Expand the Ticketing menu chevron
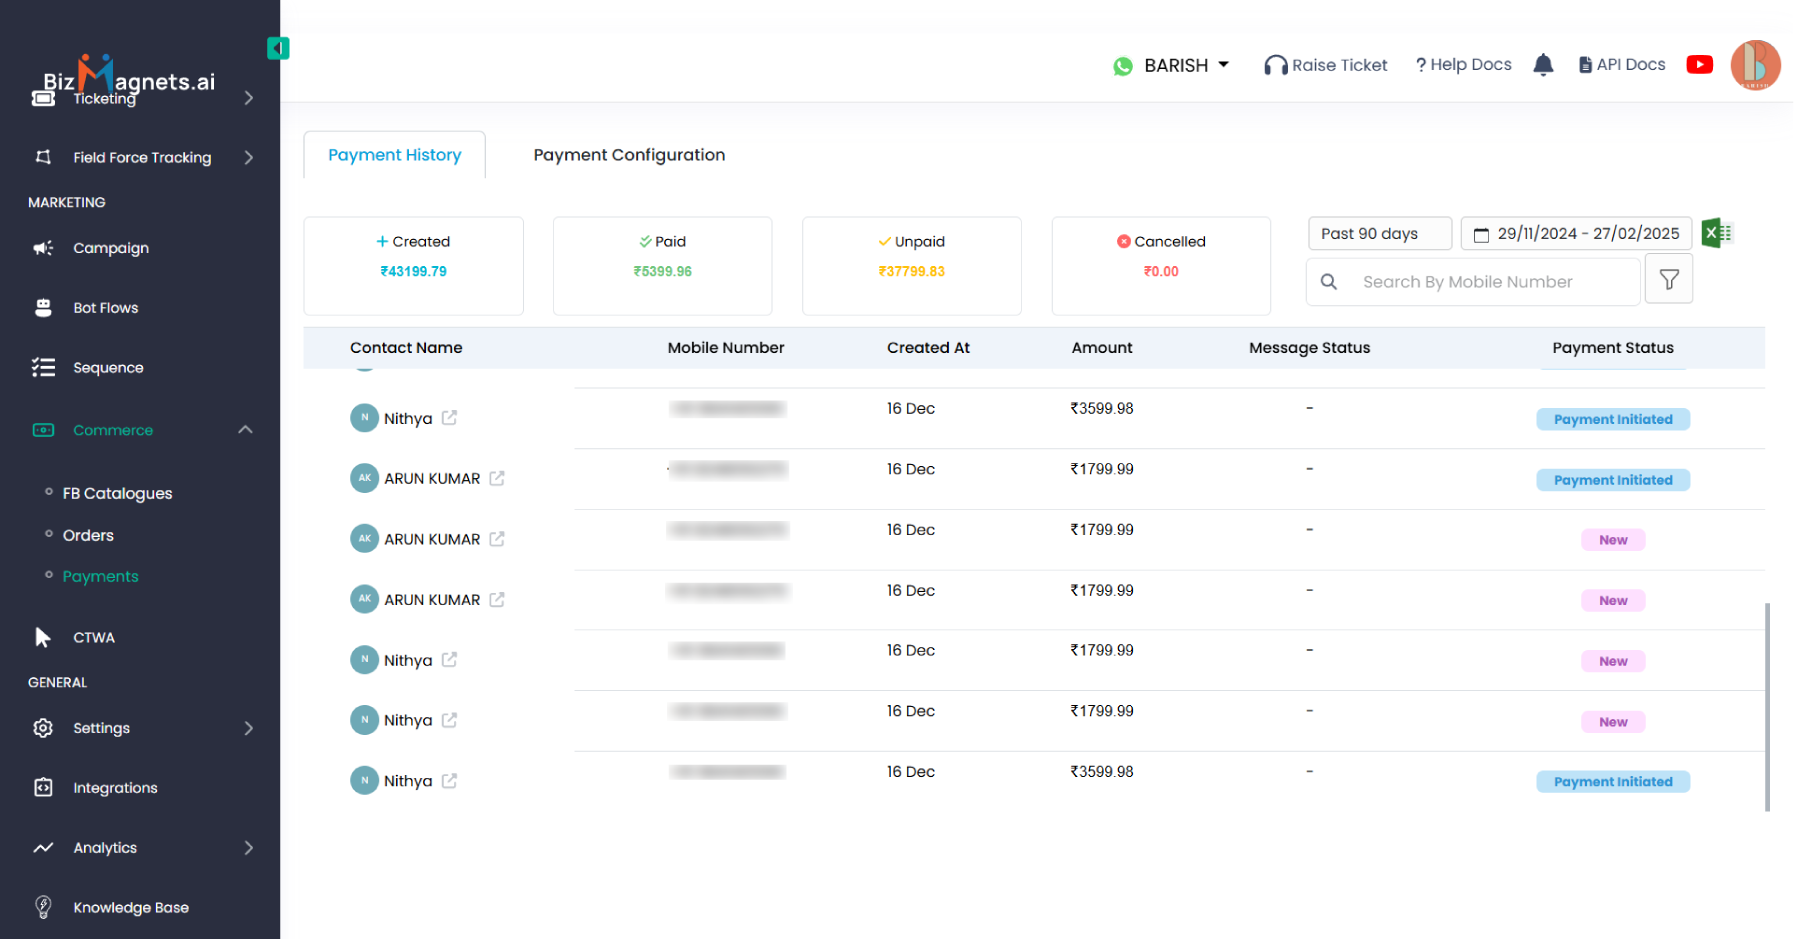This screenshot has width=1794, height=939. tap(248, 98)
